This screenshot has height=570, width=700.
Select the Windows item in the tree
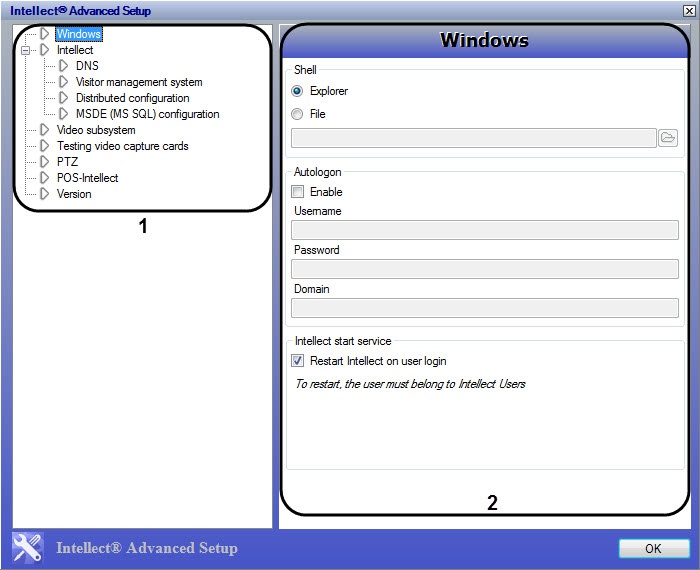tap(79, 34)
